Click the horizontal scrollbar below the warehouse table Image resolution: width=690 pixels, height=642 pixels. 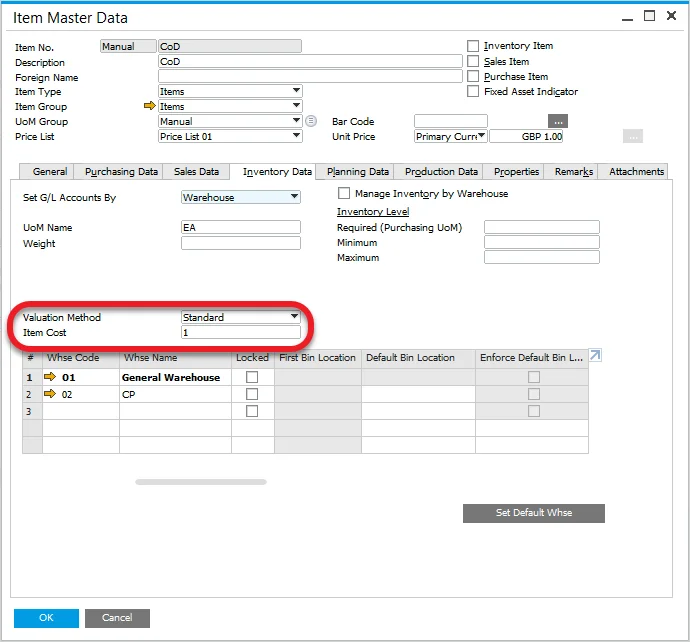pyautogui.click(x=201, y=482)
